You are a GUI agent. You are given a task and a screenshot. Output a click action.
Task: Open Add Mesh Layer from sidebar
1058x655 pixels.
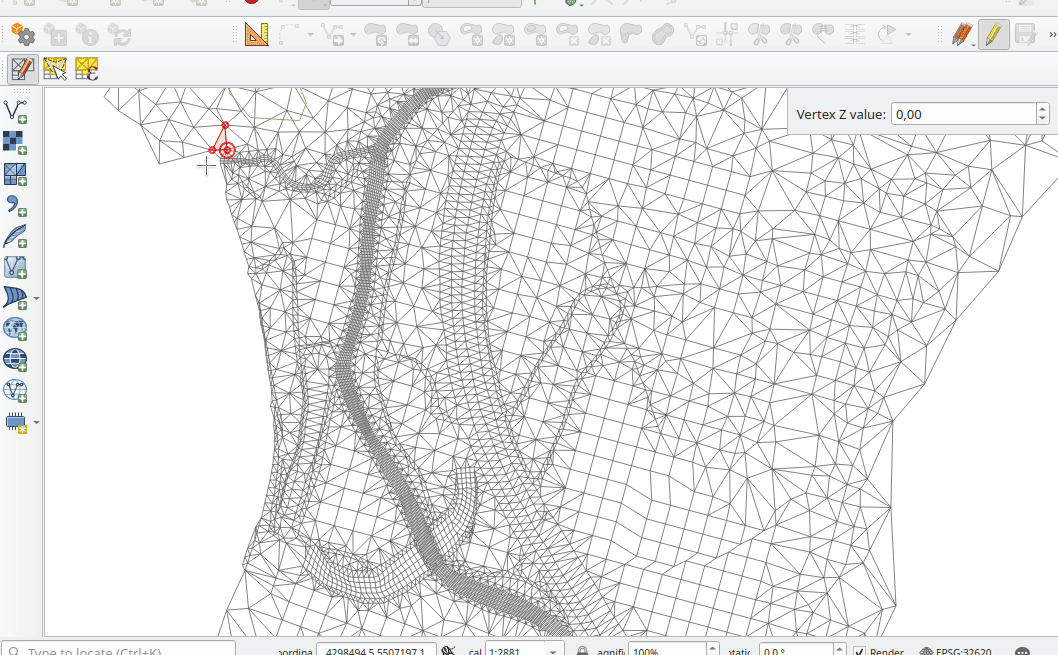tap(16, 174)
